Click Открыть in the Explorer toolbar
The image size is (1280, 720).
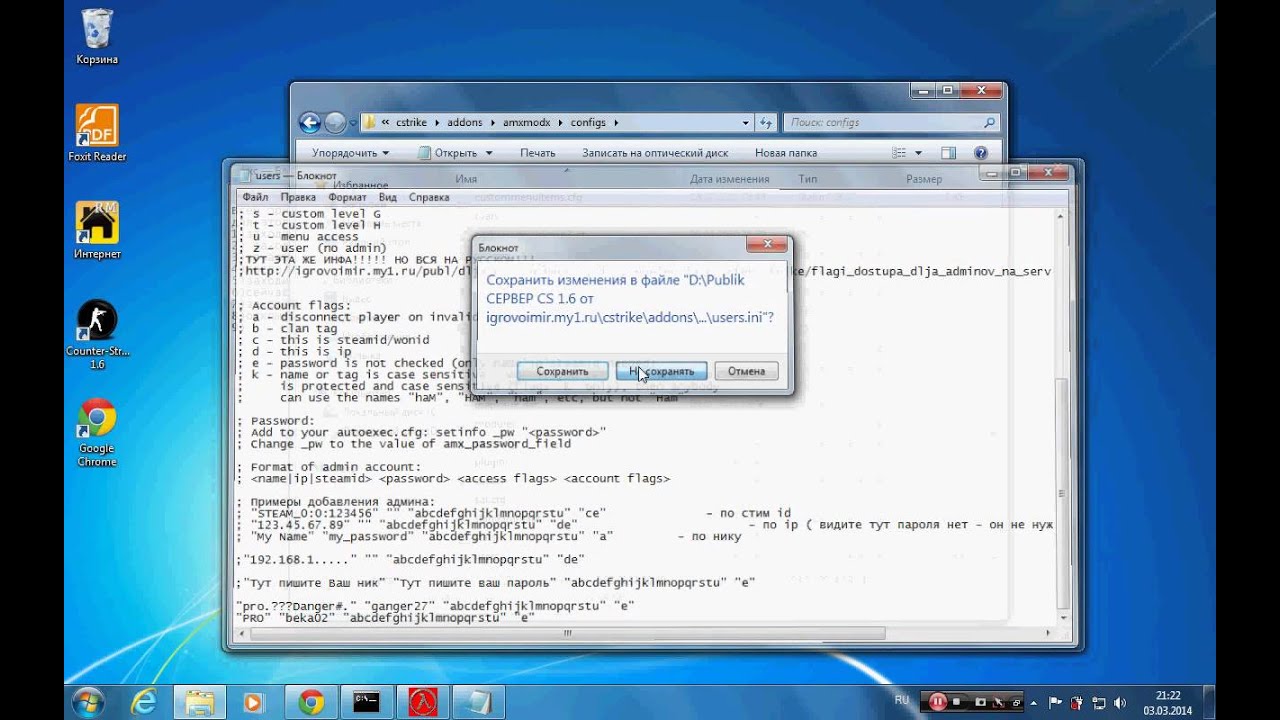[x=447, y=153]
